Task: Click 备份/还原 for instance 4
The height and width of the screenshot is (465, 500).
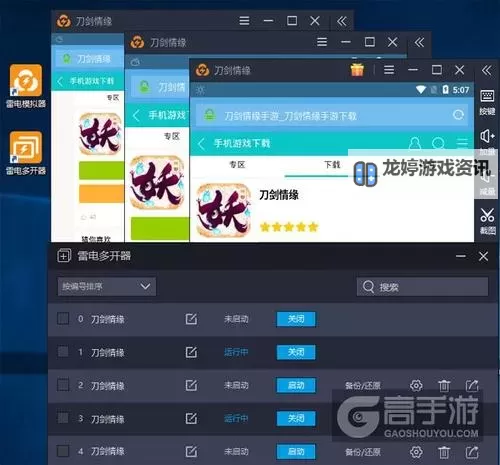Action: pyautogui.click(x=363, y=452)
